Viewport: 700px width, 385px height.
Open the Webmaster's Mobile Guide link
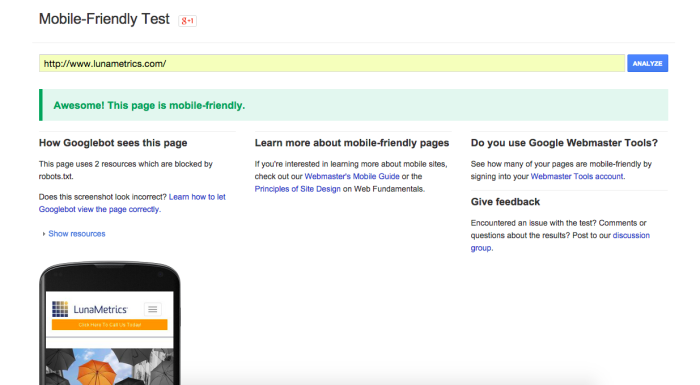point(352,176)
